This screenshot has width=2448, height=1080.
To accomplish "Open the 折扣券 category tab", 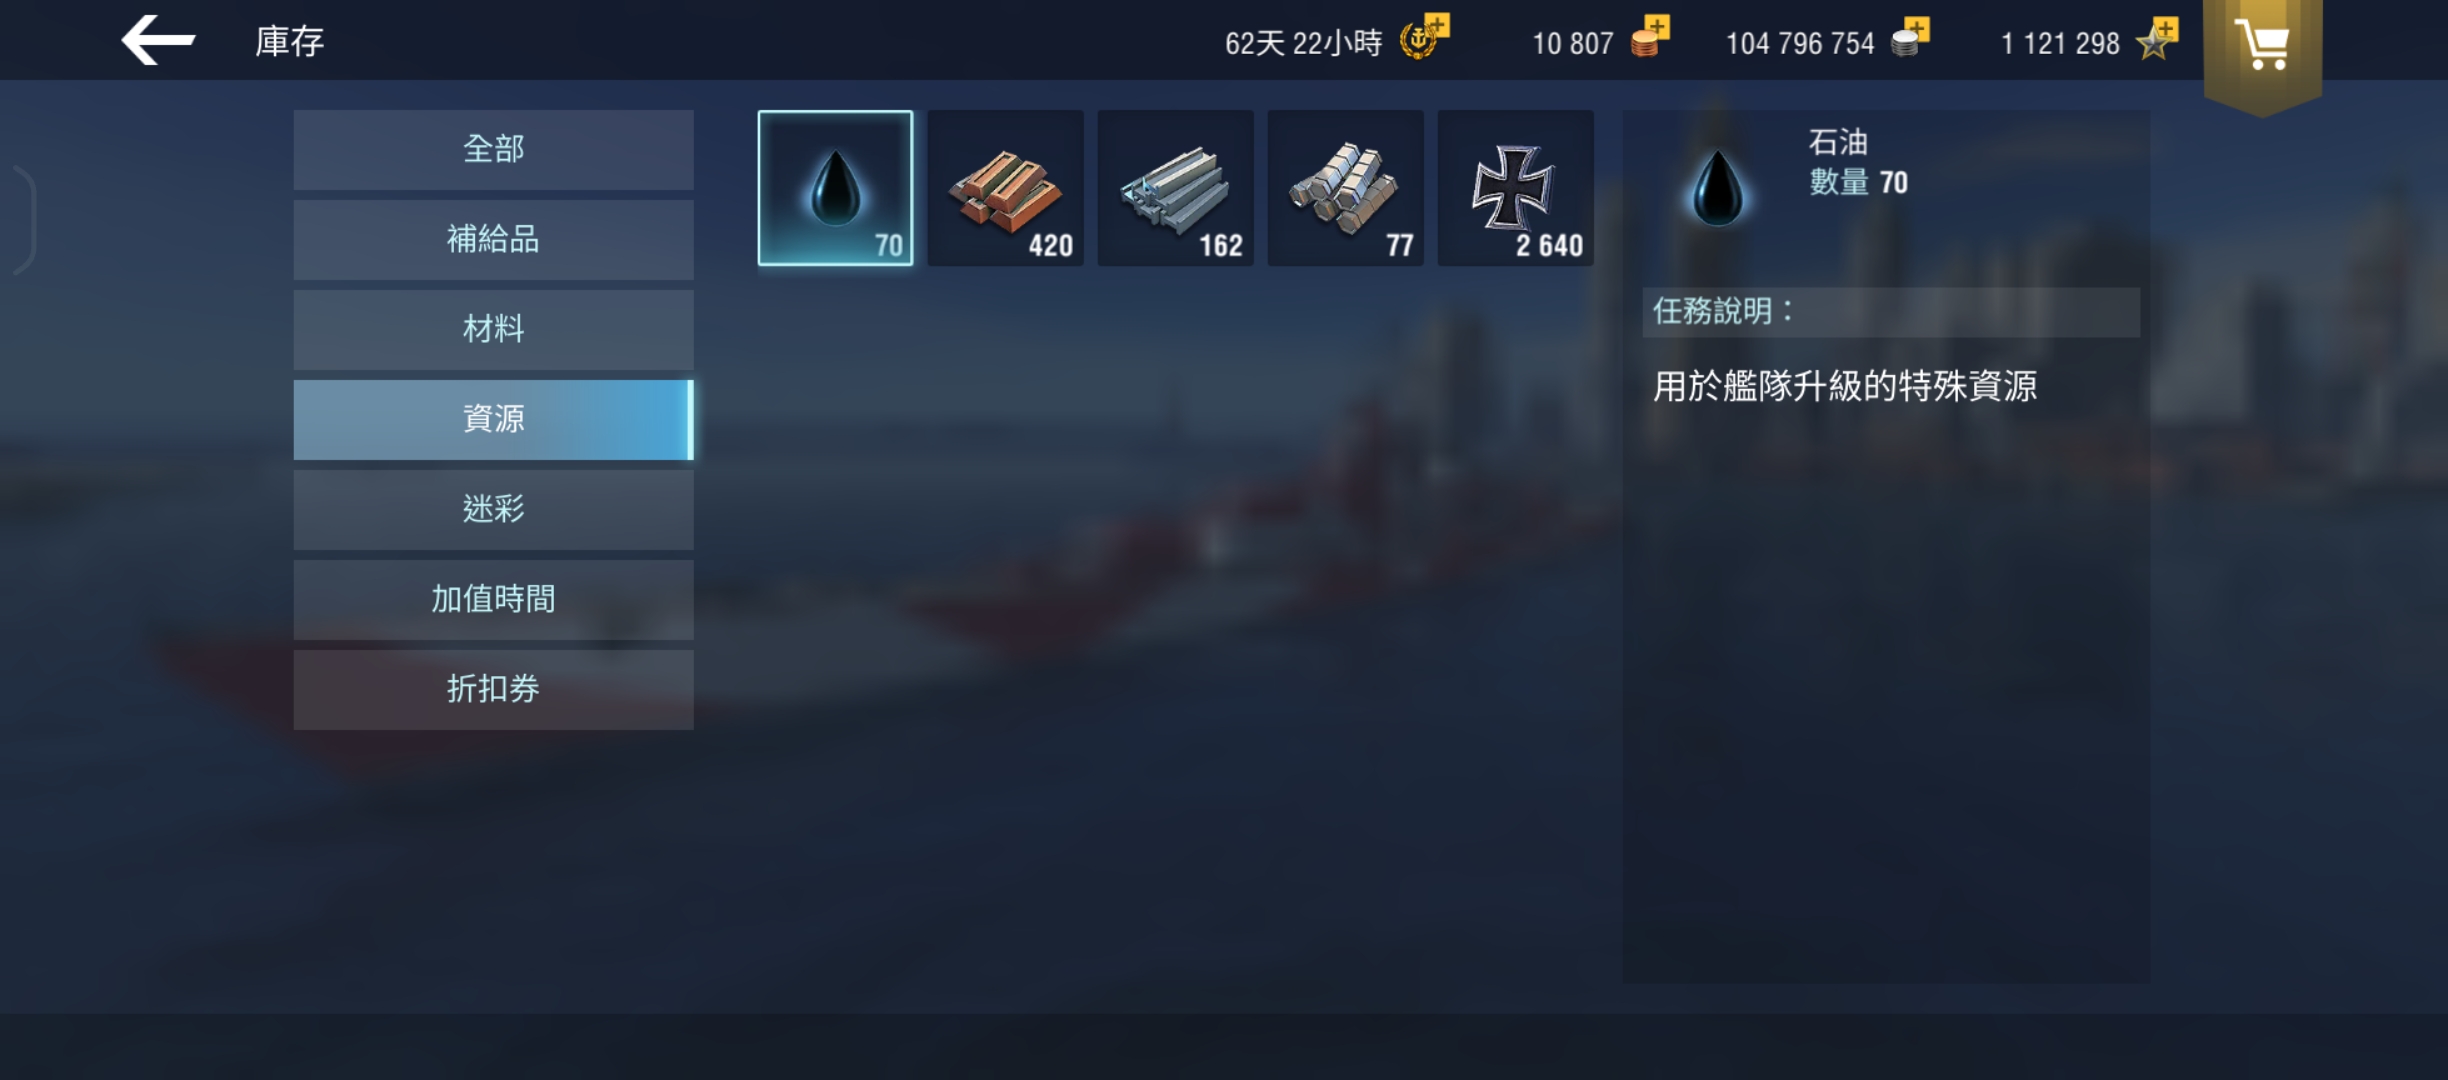I will [493, 690].
